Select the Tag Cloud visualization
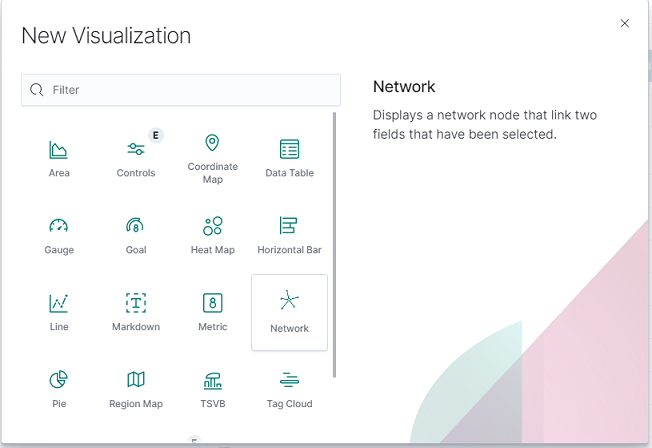 click(289, 389)
